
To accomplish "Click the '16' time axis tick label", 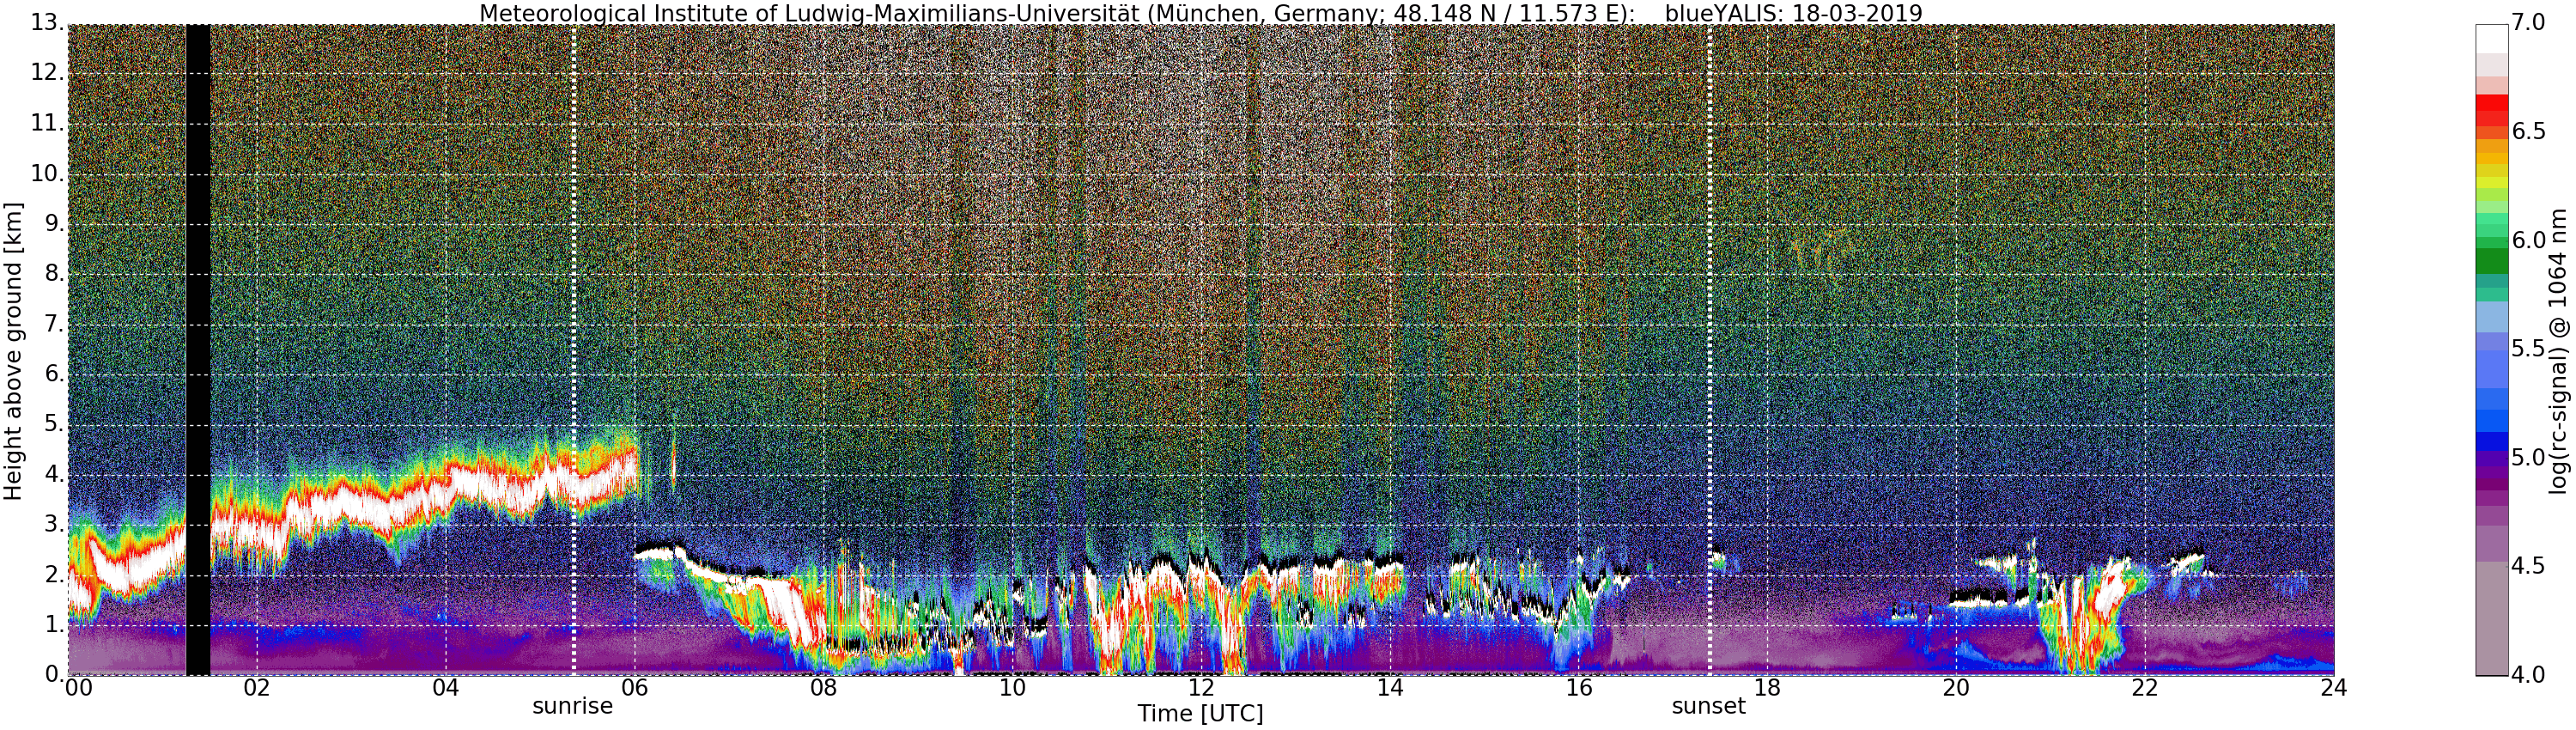I will pyautogui.click(x=1579, y=688).
